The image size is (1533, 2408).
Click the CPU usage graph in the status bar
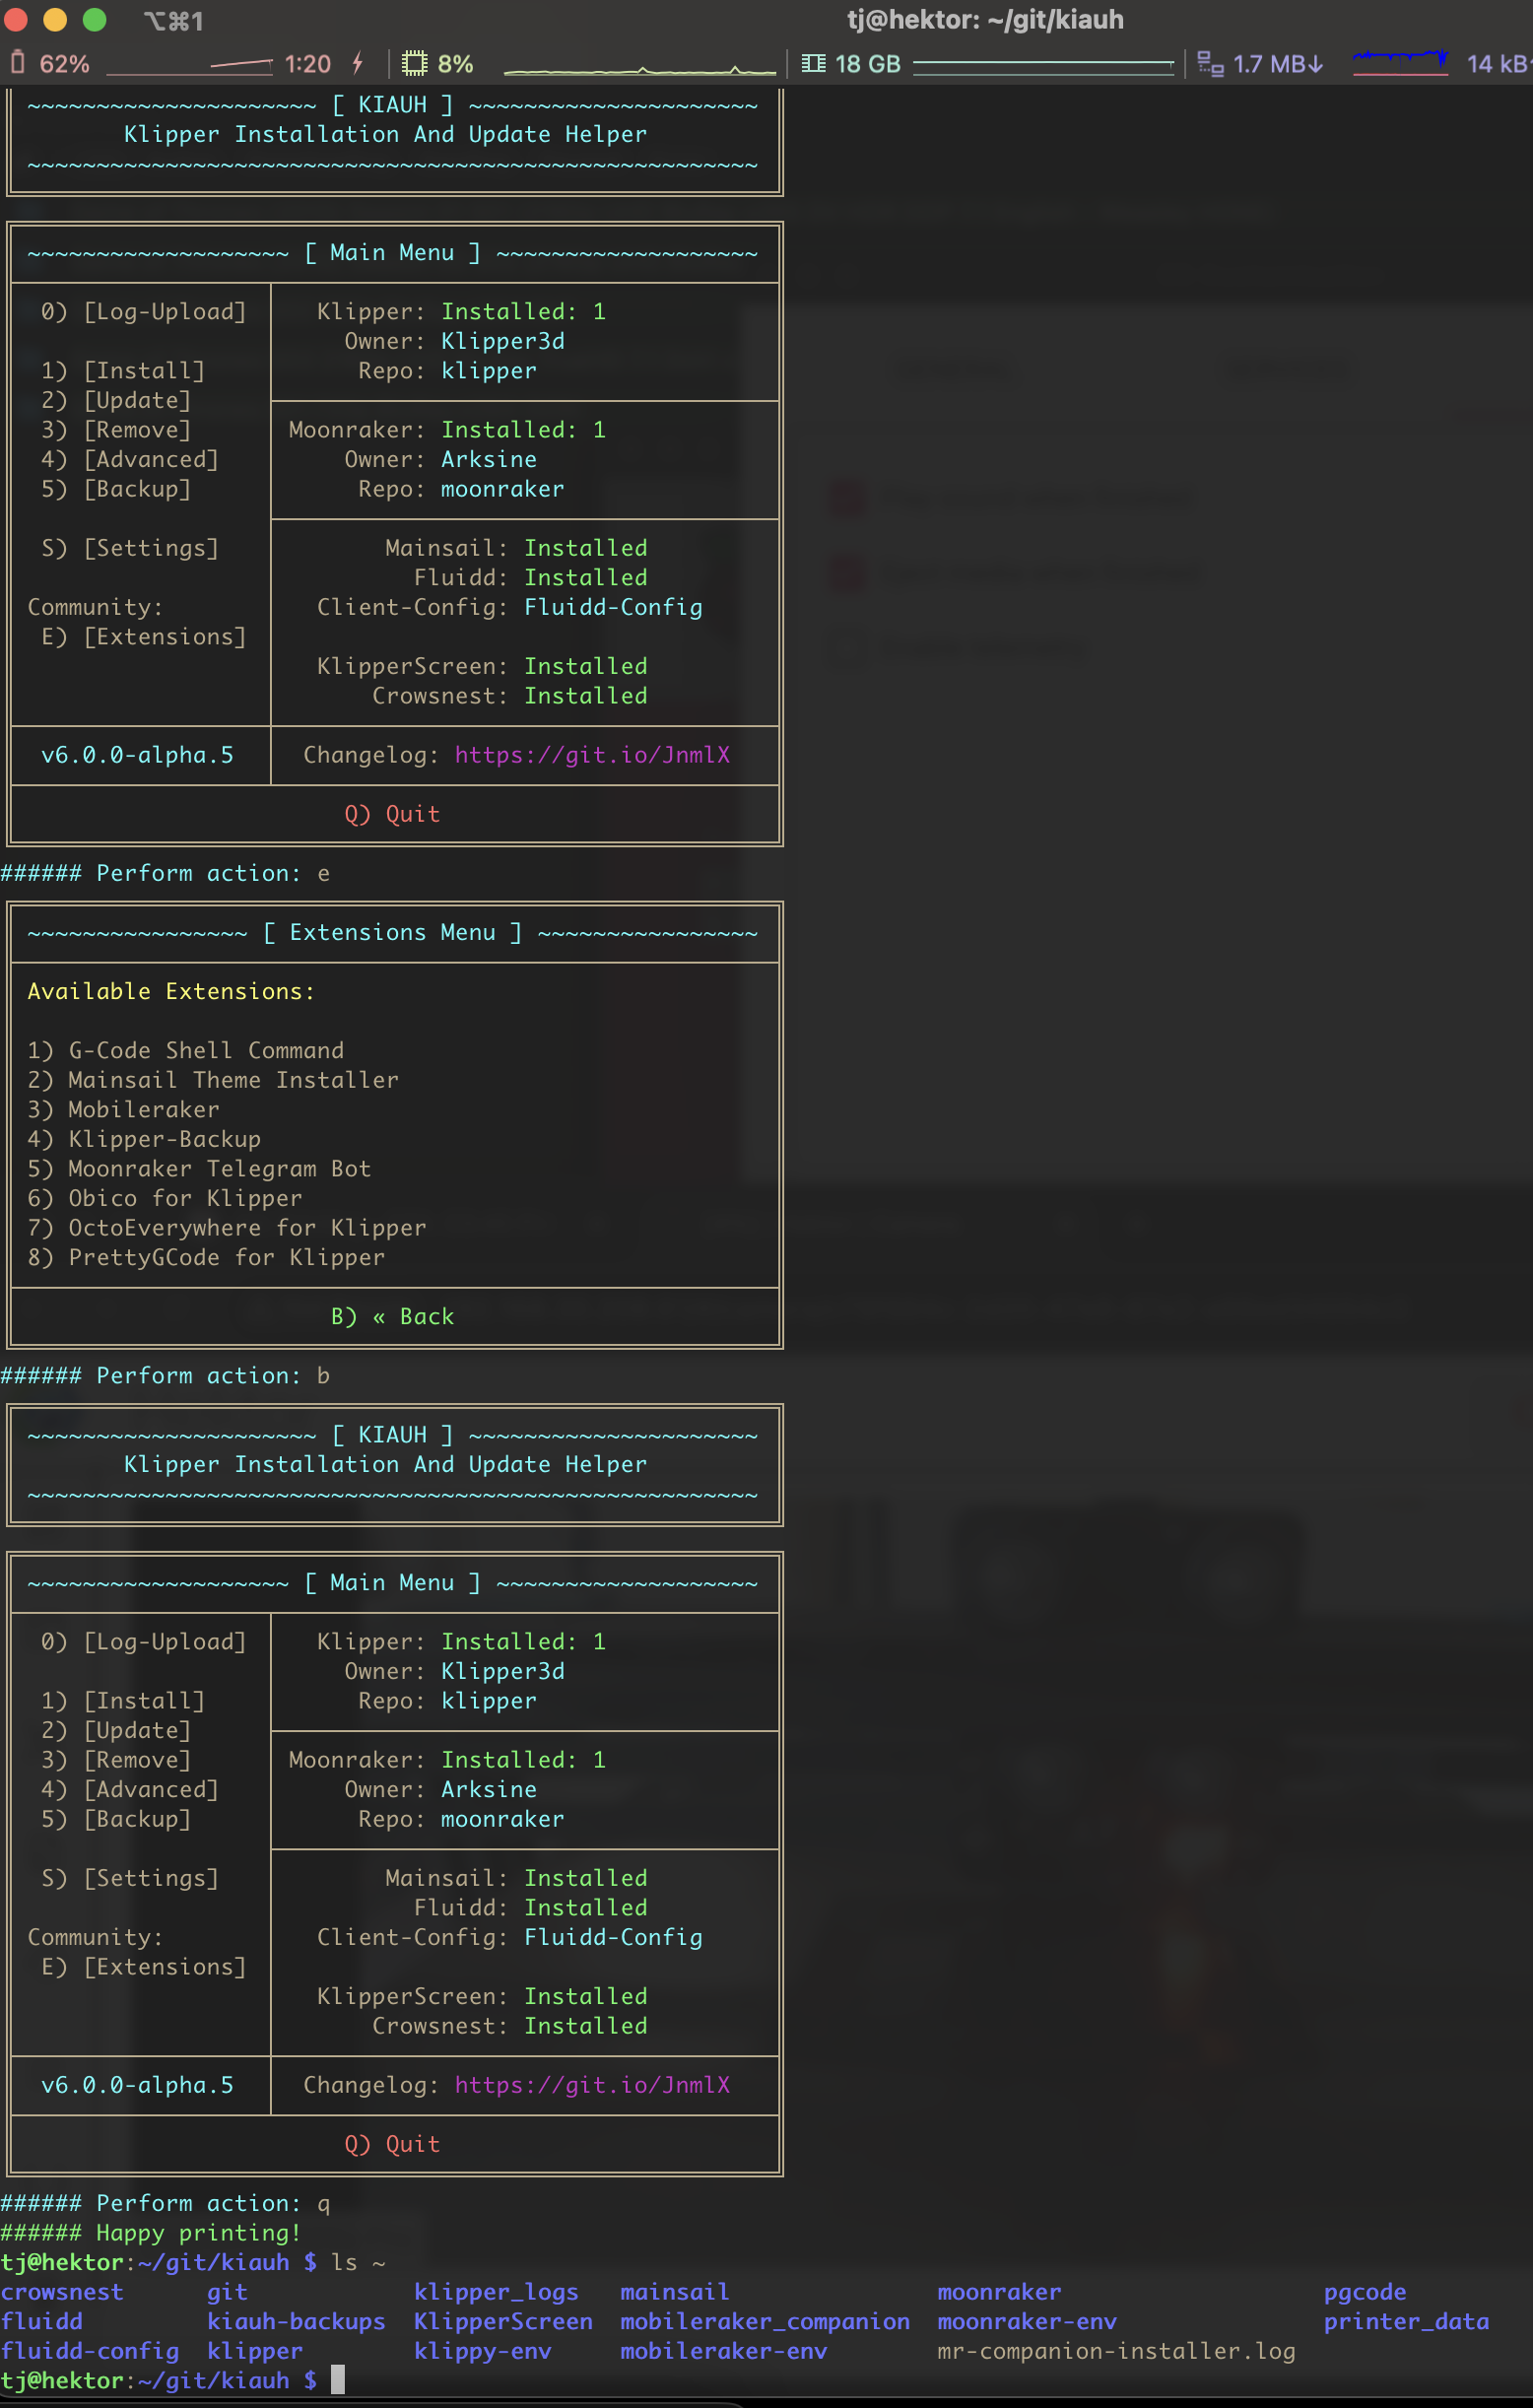point(640,66)
